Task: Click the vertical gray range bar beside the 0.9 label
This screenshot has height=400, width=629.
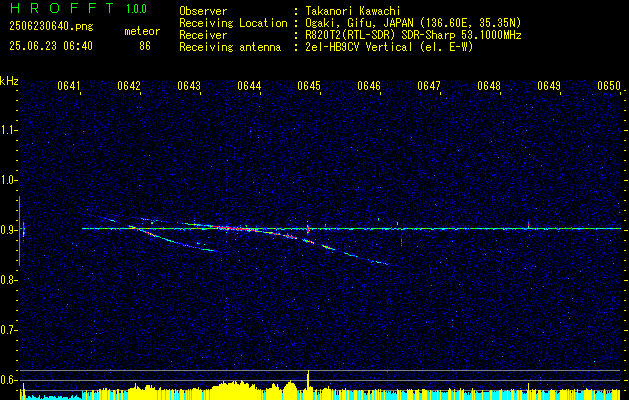Action: click(x=19, y=231)
